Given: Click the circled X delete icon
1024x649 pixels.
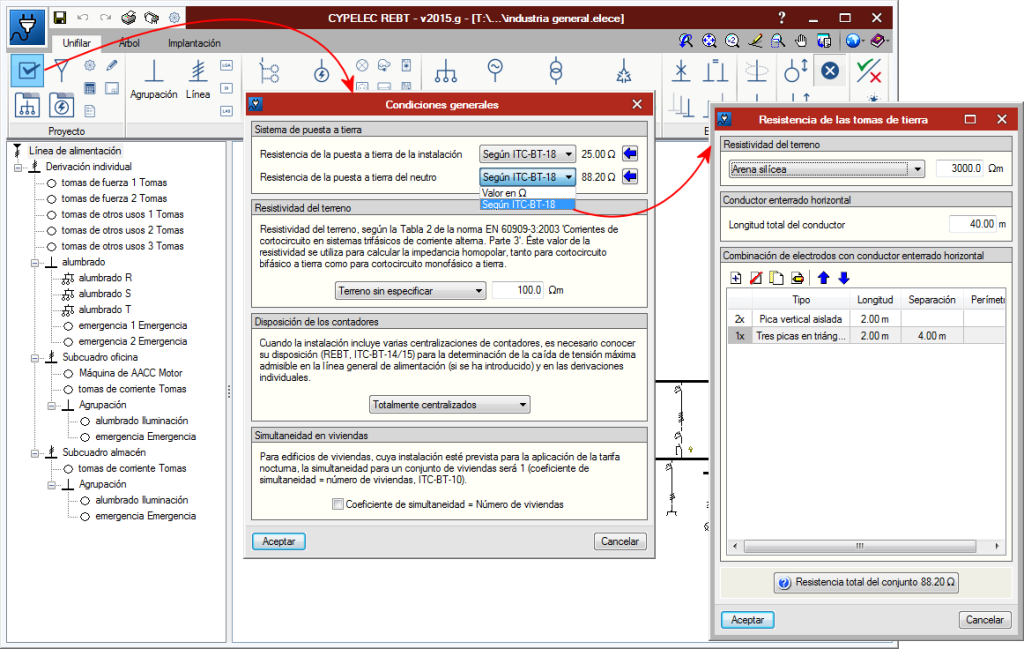Looking at the screenshot, I should (830, 71).
